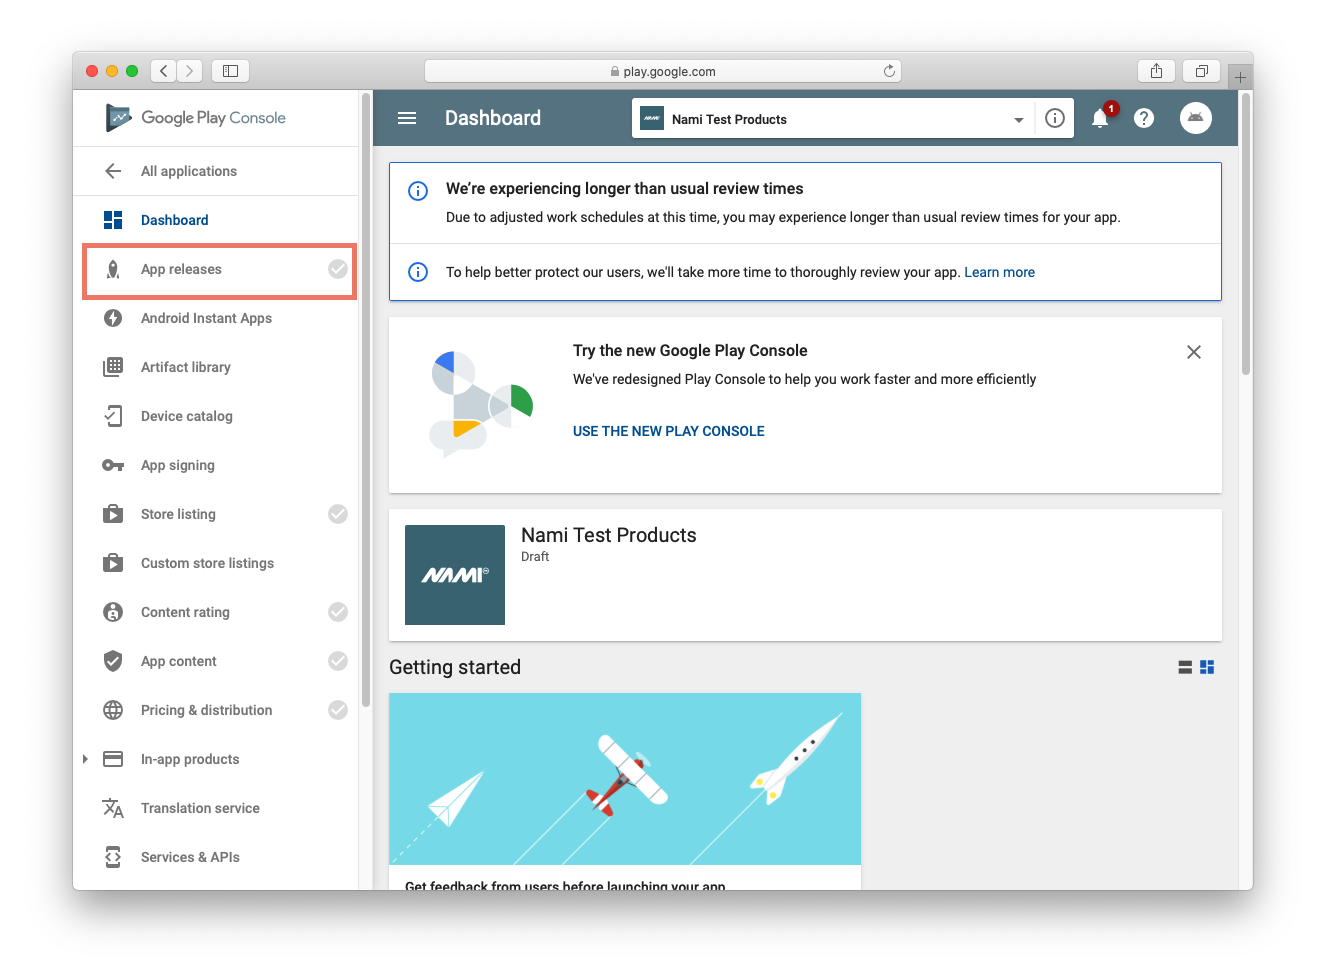Open Custom store listings
This screenshot has height=966, width=1326.
coord(207,563)
